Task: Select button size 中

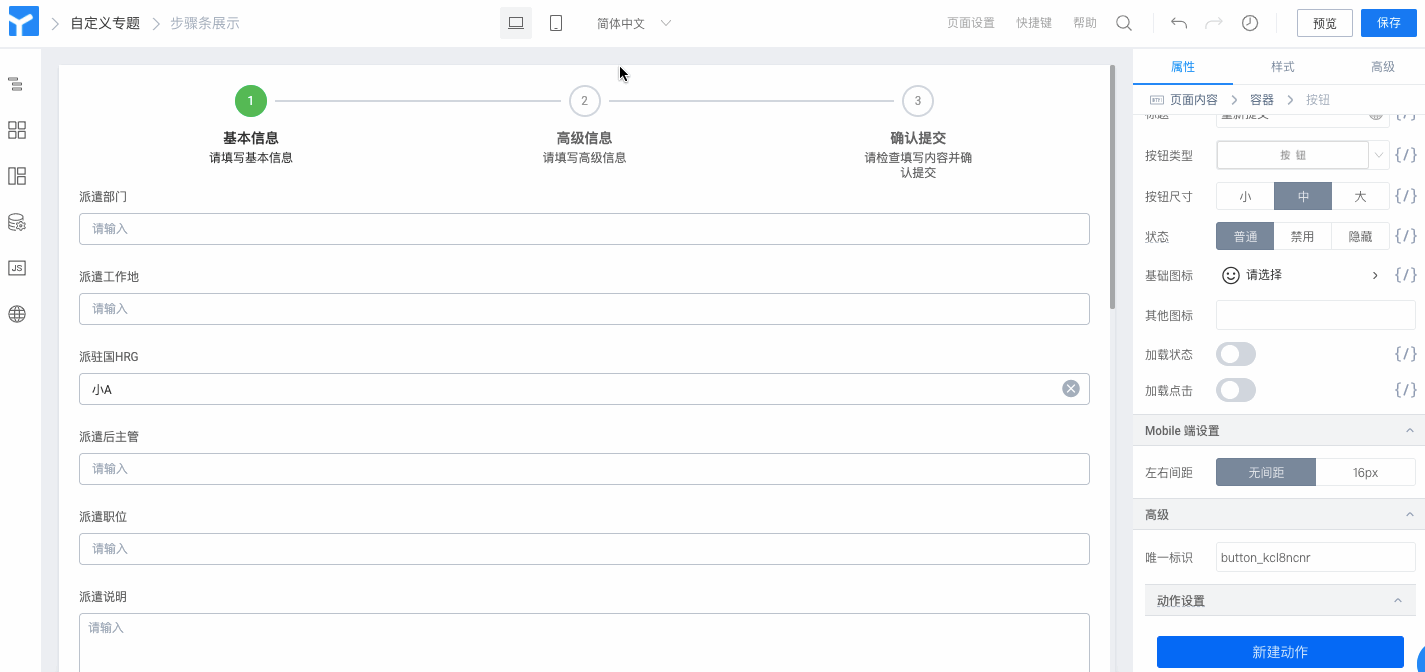Action: coord(1303,196)
